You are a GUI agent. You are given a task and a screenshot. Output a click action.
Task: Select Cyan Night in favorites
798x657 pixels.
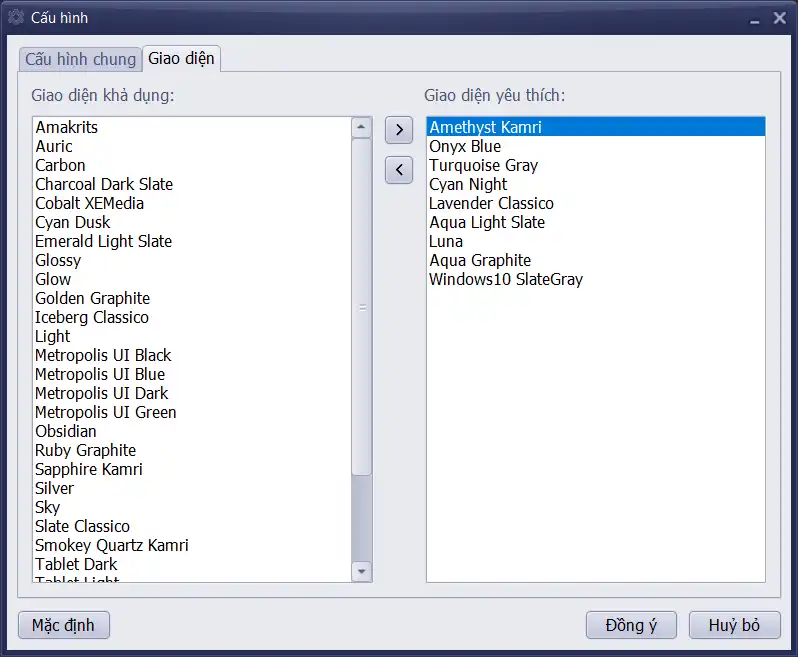[595, 184]
